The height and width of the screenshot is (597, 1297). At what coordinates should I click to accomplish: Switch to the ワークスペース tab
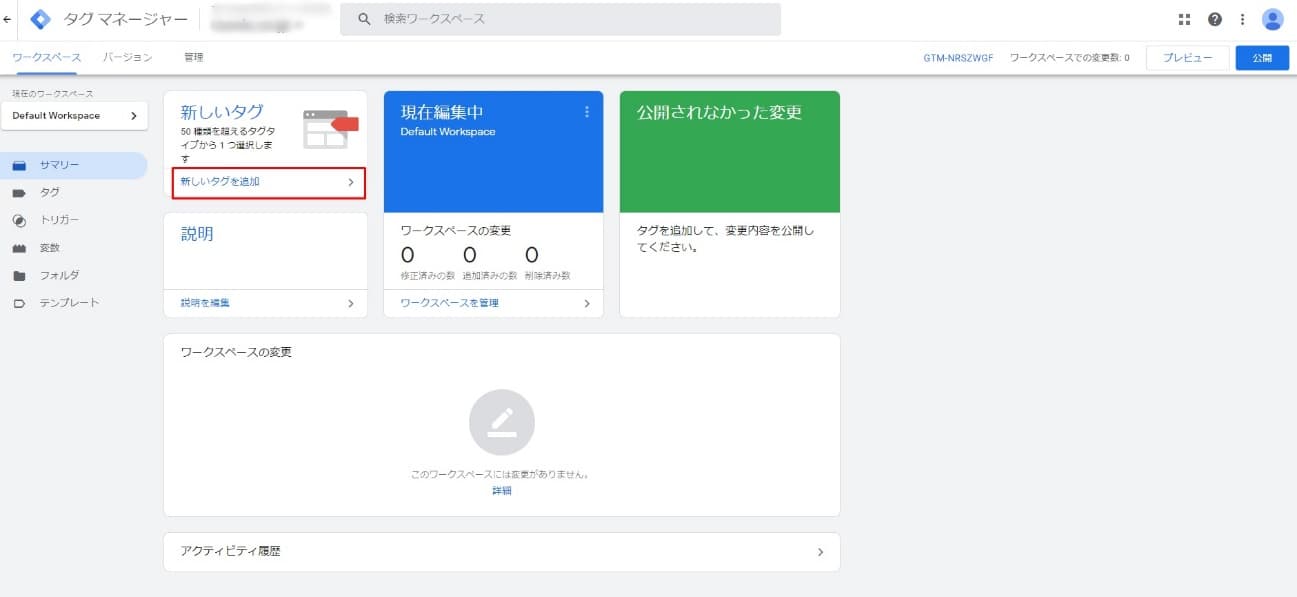point(47,57)
